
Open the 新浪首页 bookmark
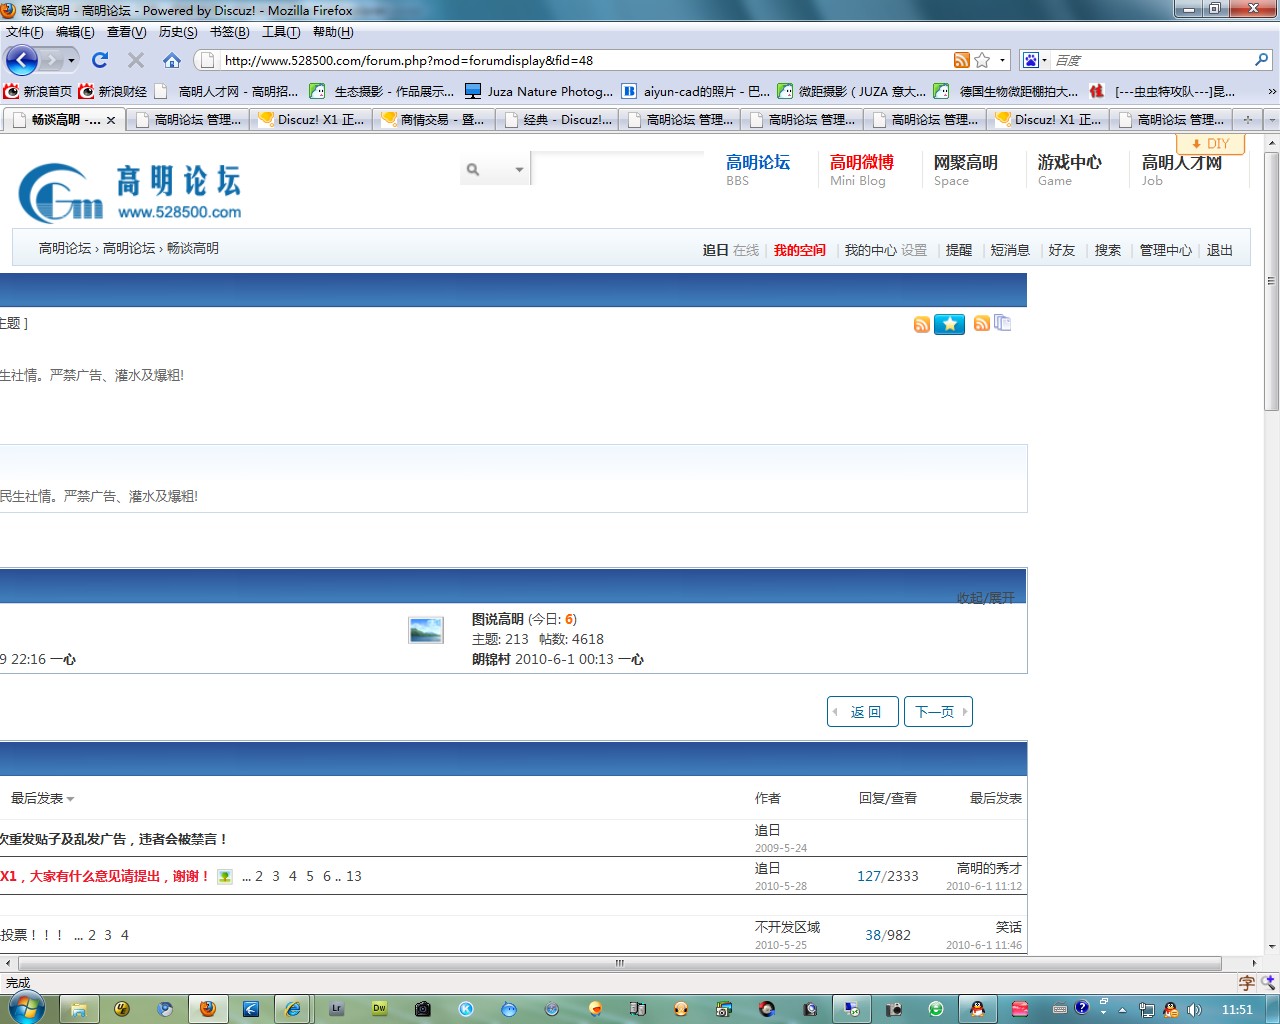(38, 91)
